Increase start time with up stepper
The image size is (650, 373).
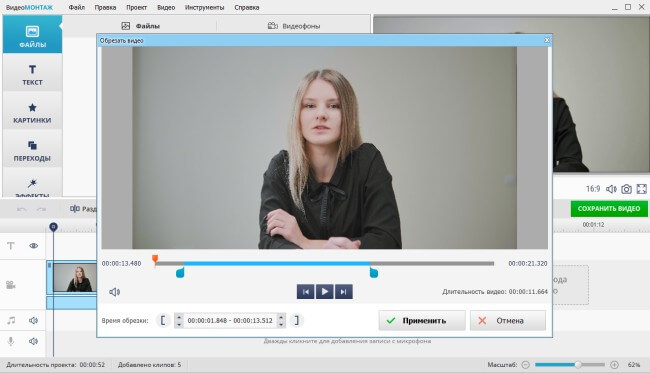pos(179,317)
